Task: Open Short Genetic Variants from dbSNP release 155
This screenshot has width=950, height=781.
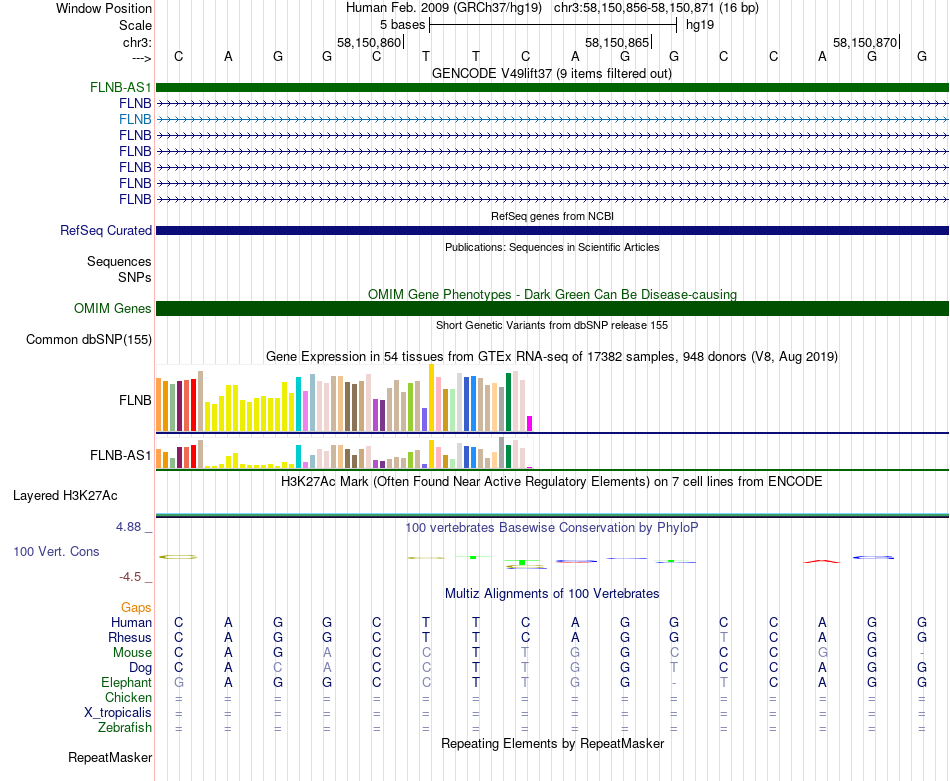Action: (552, 325)
